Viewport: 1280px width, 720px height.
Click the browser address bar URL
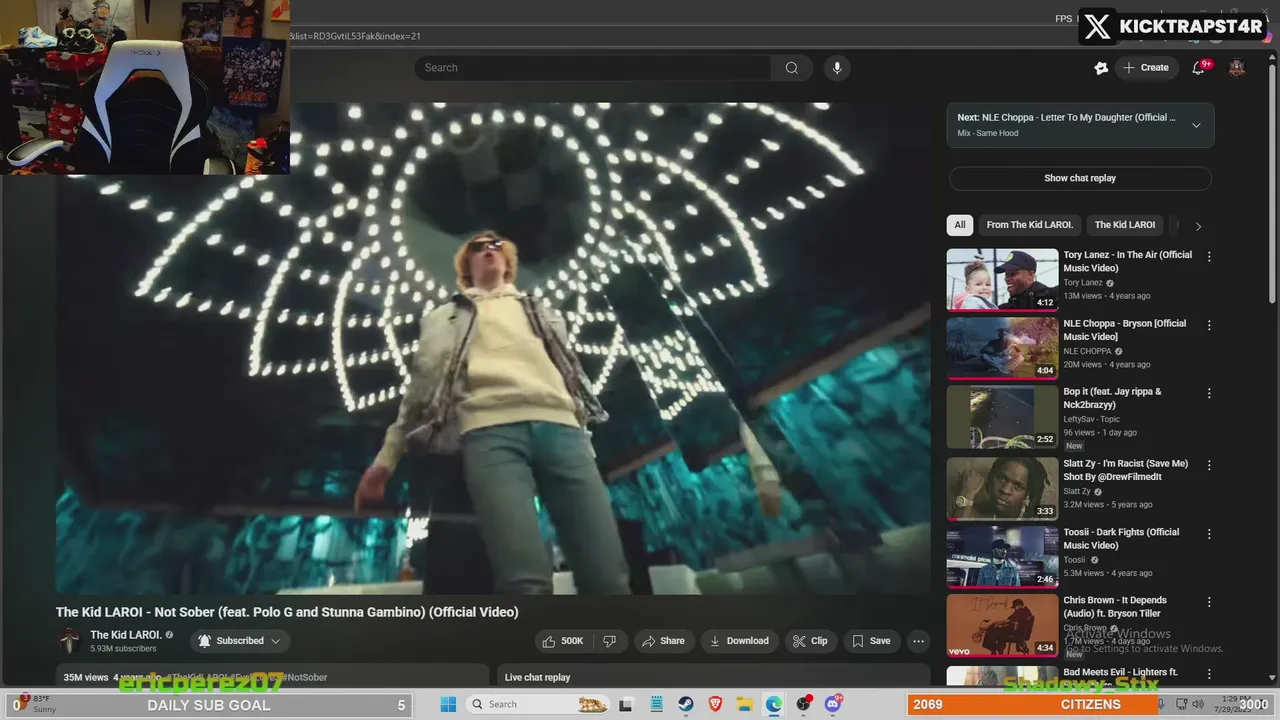[355, 36]
